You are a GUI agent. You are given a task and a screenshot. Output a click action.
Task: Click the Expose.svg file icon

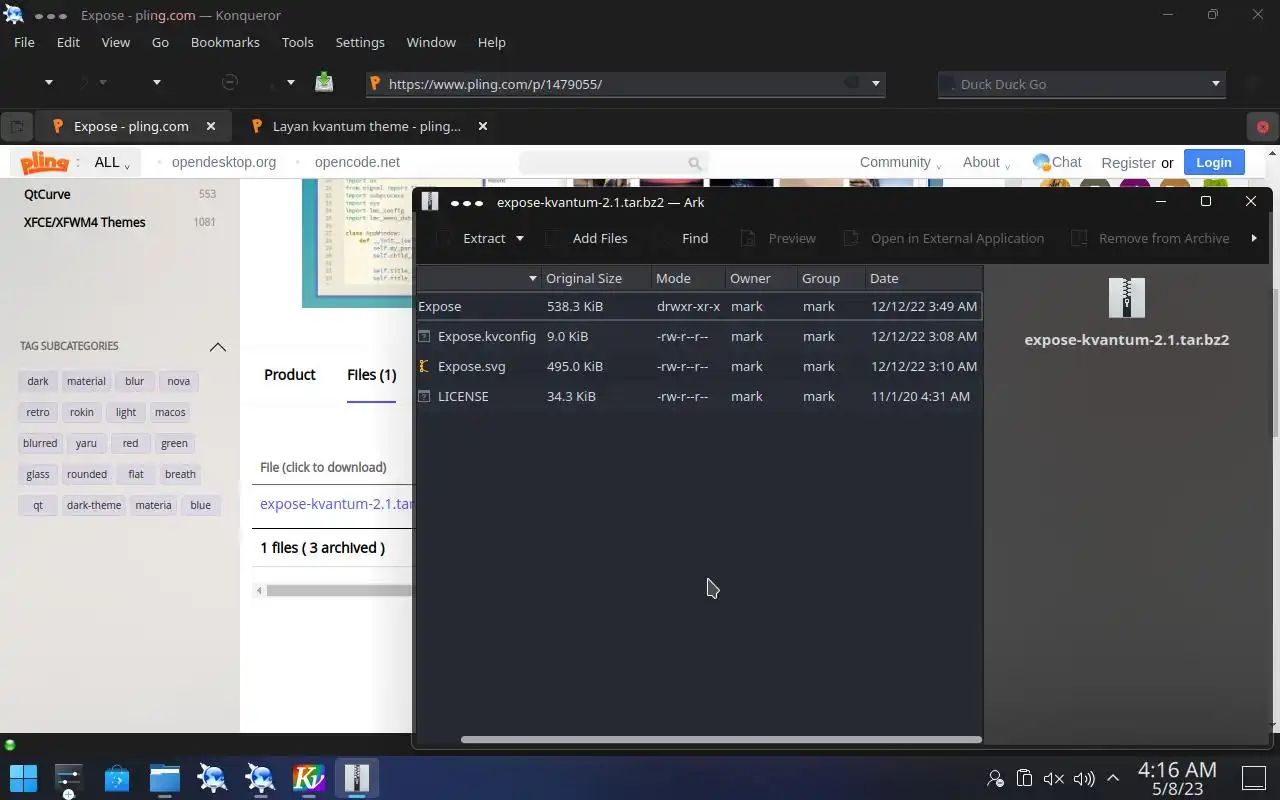tap(424, 366)
